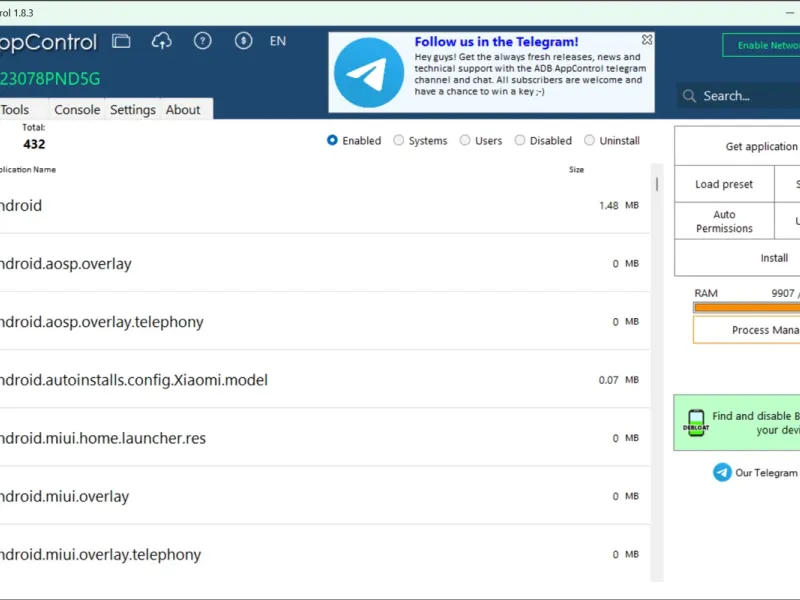Close the Telegram banner

pyautogui.click(x=647, y=39)
